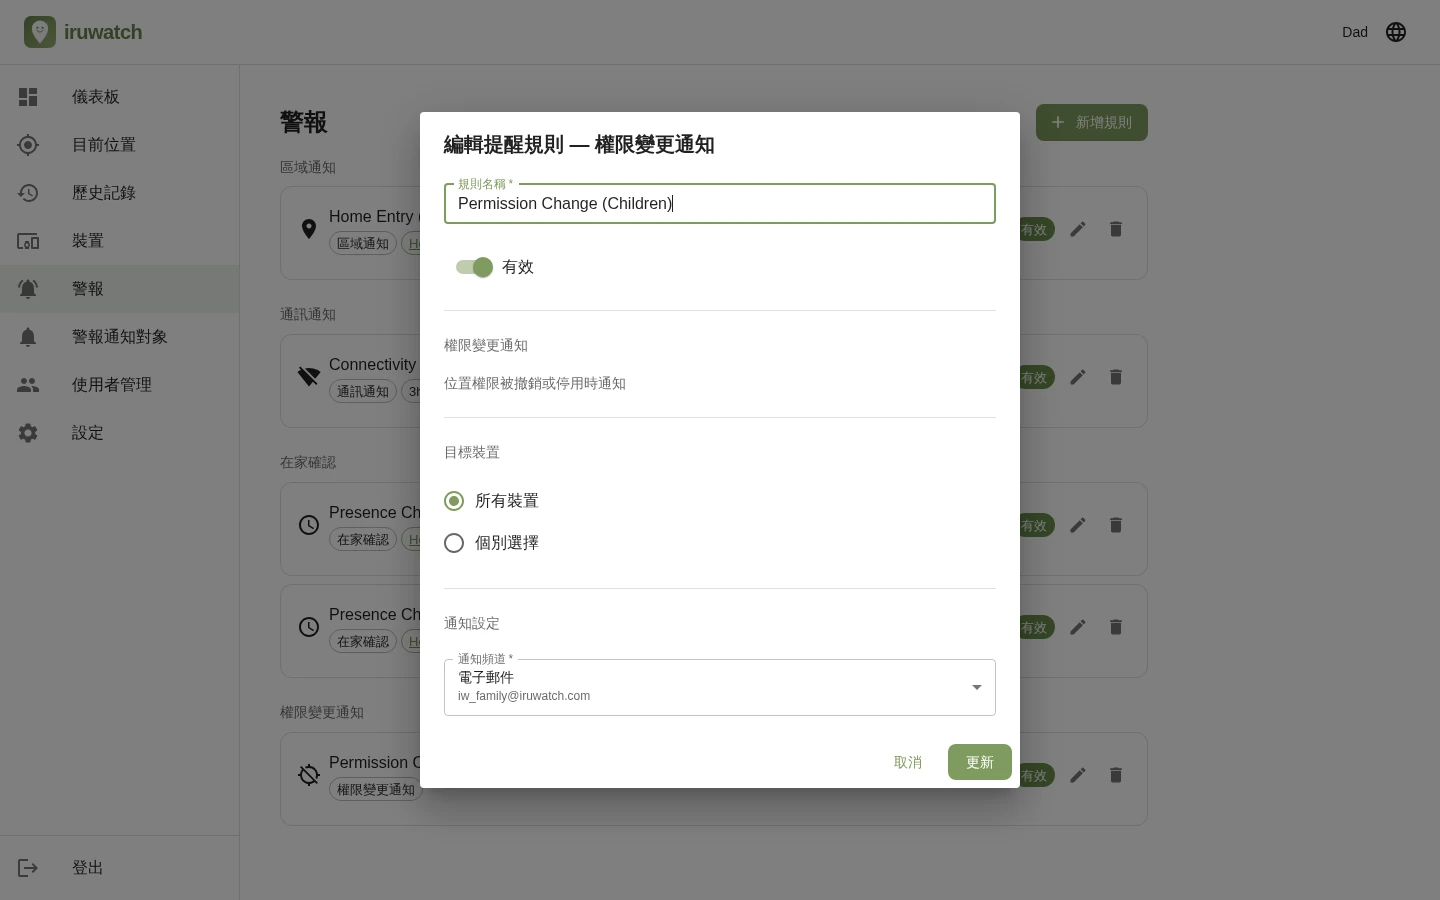Click the 警報 page heading

[304, 122]
